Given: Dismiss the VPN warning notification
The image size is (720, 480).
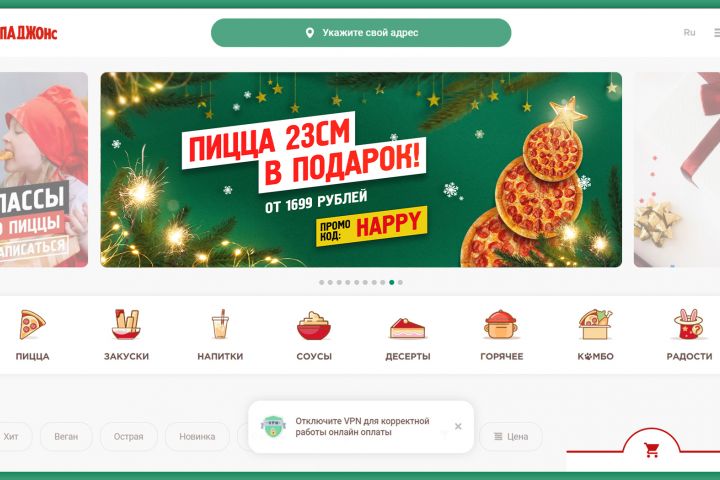Looking at the screenshot, I should coord(458,426).
